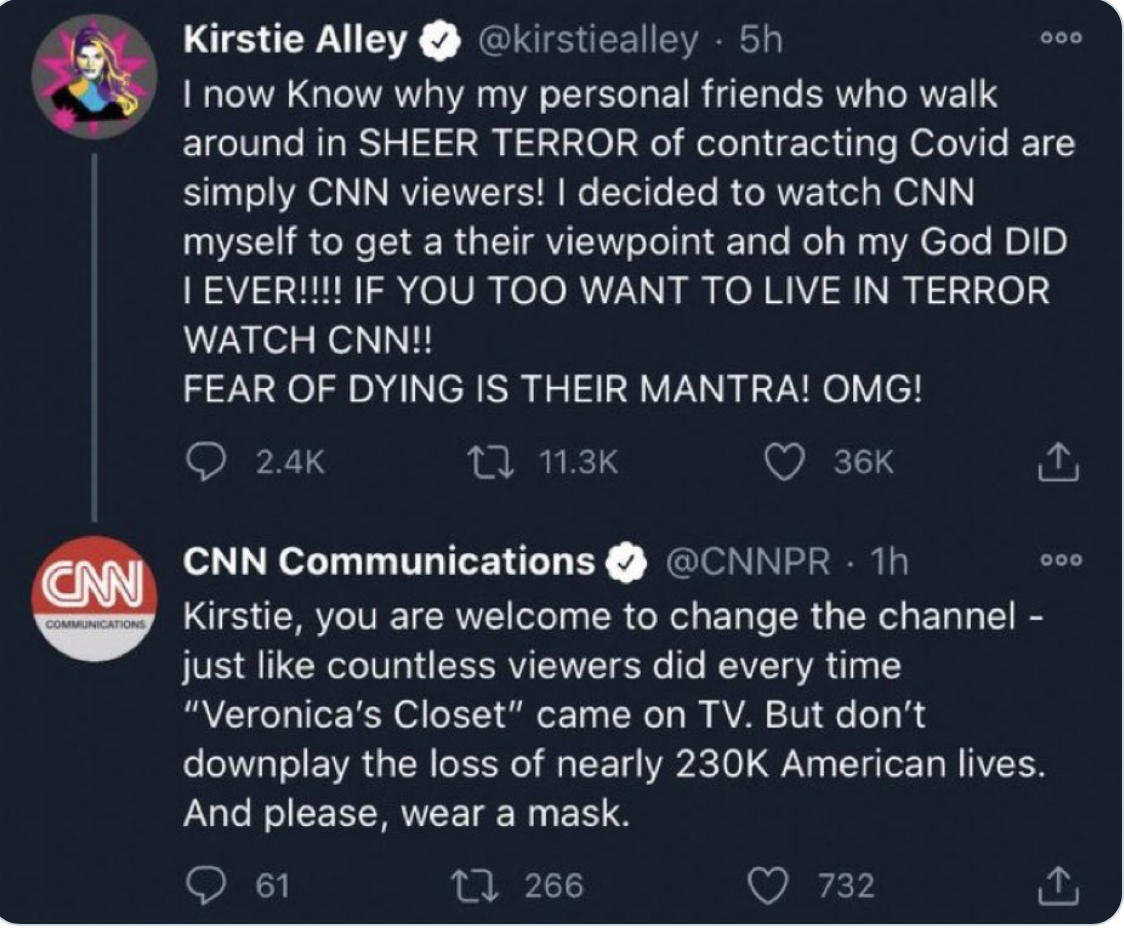Image resolution: width=1124 pixels, height=931 pixels.
Task: Share the CNN Communications tweet
Action: pos(1058,886)
